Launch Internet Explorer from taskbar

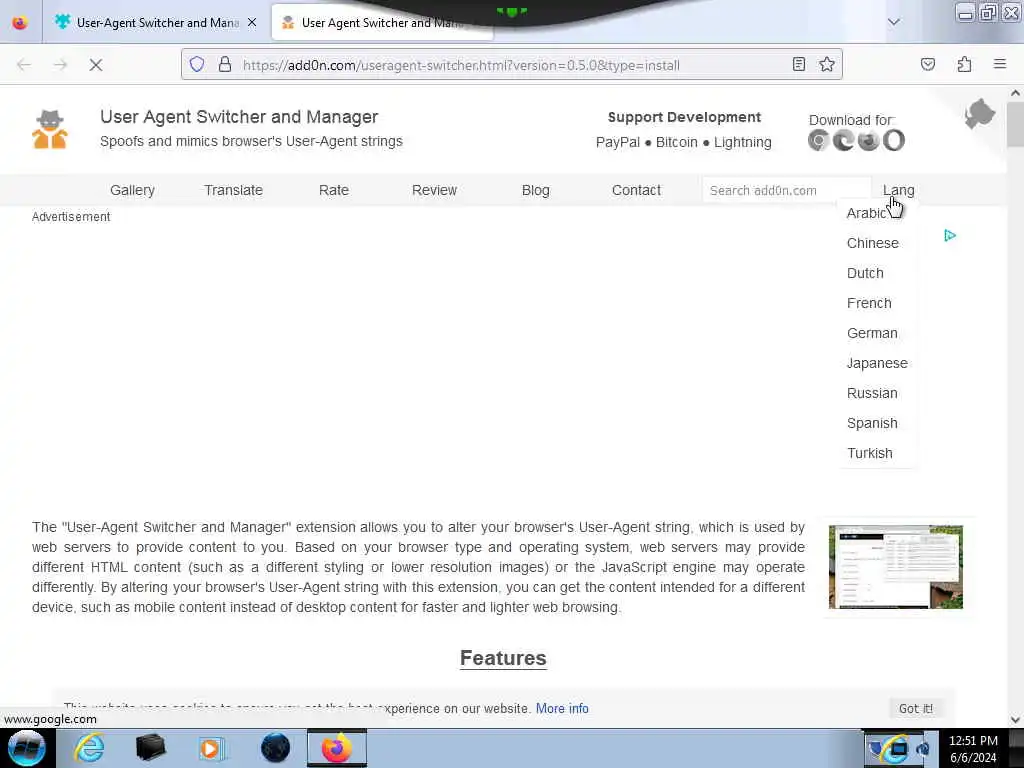coord(89,748)
